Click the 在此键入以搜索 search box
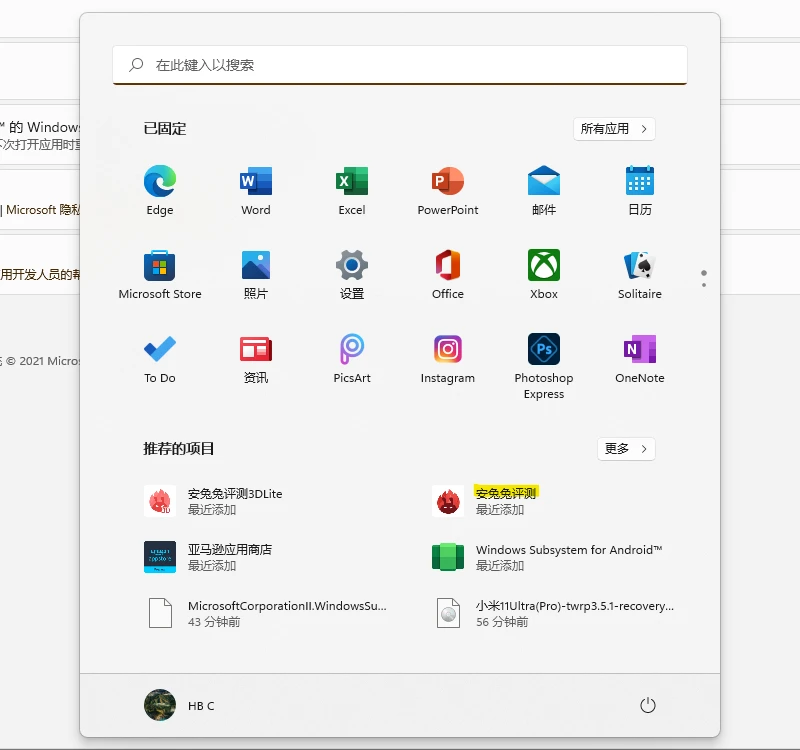 pyautogui.click(x=399, y=65)
